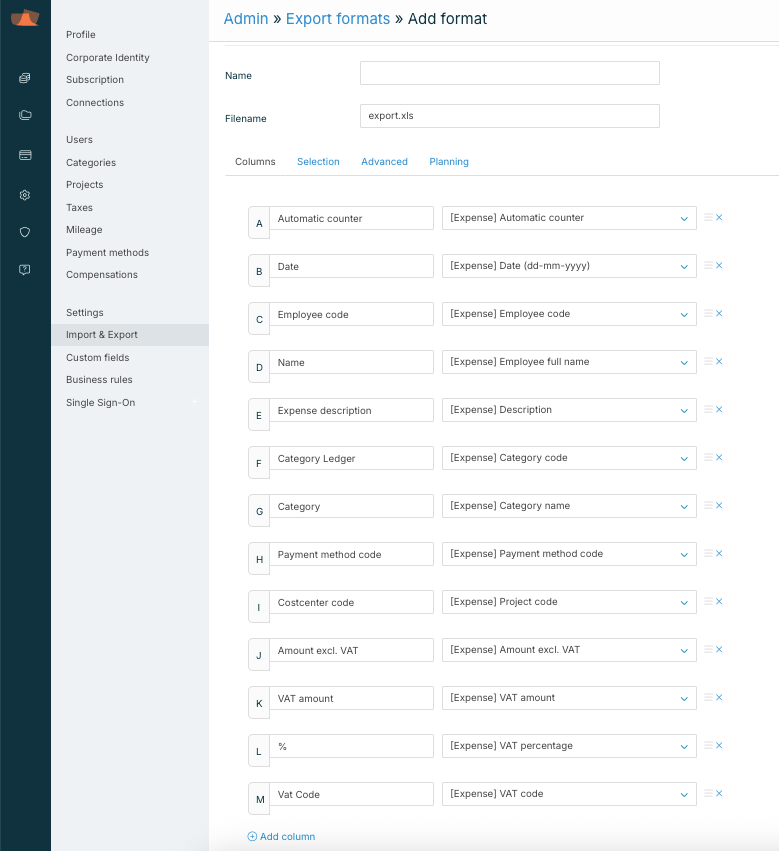Switch to the Selection tab
Viewport: 779px width, 851px height.
[318, 162]
